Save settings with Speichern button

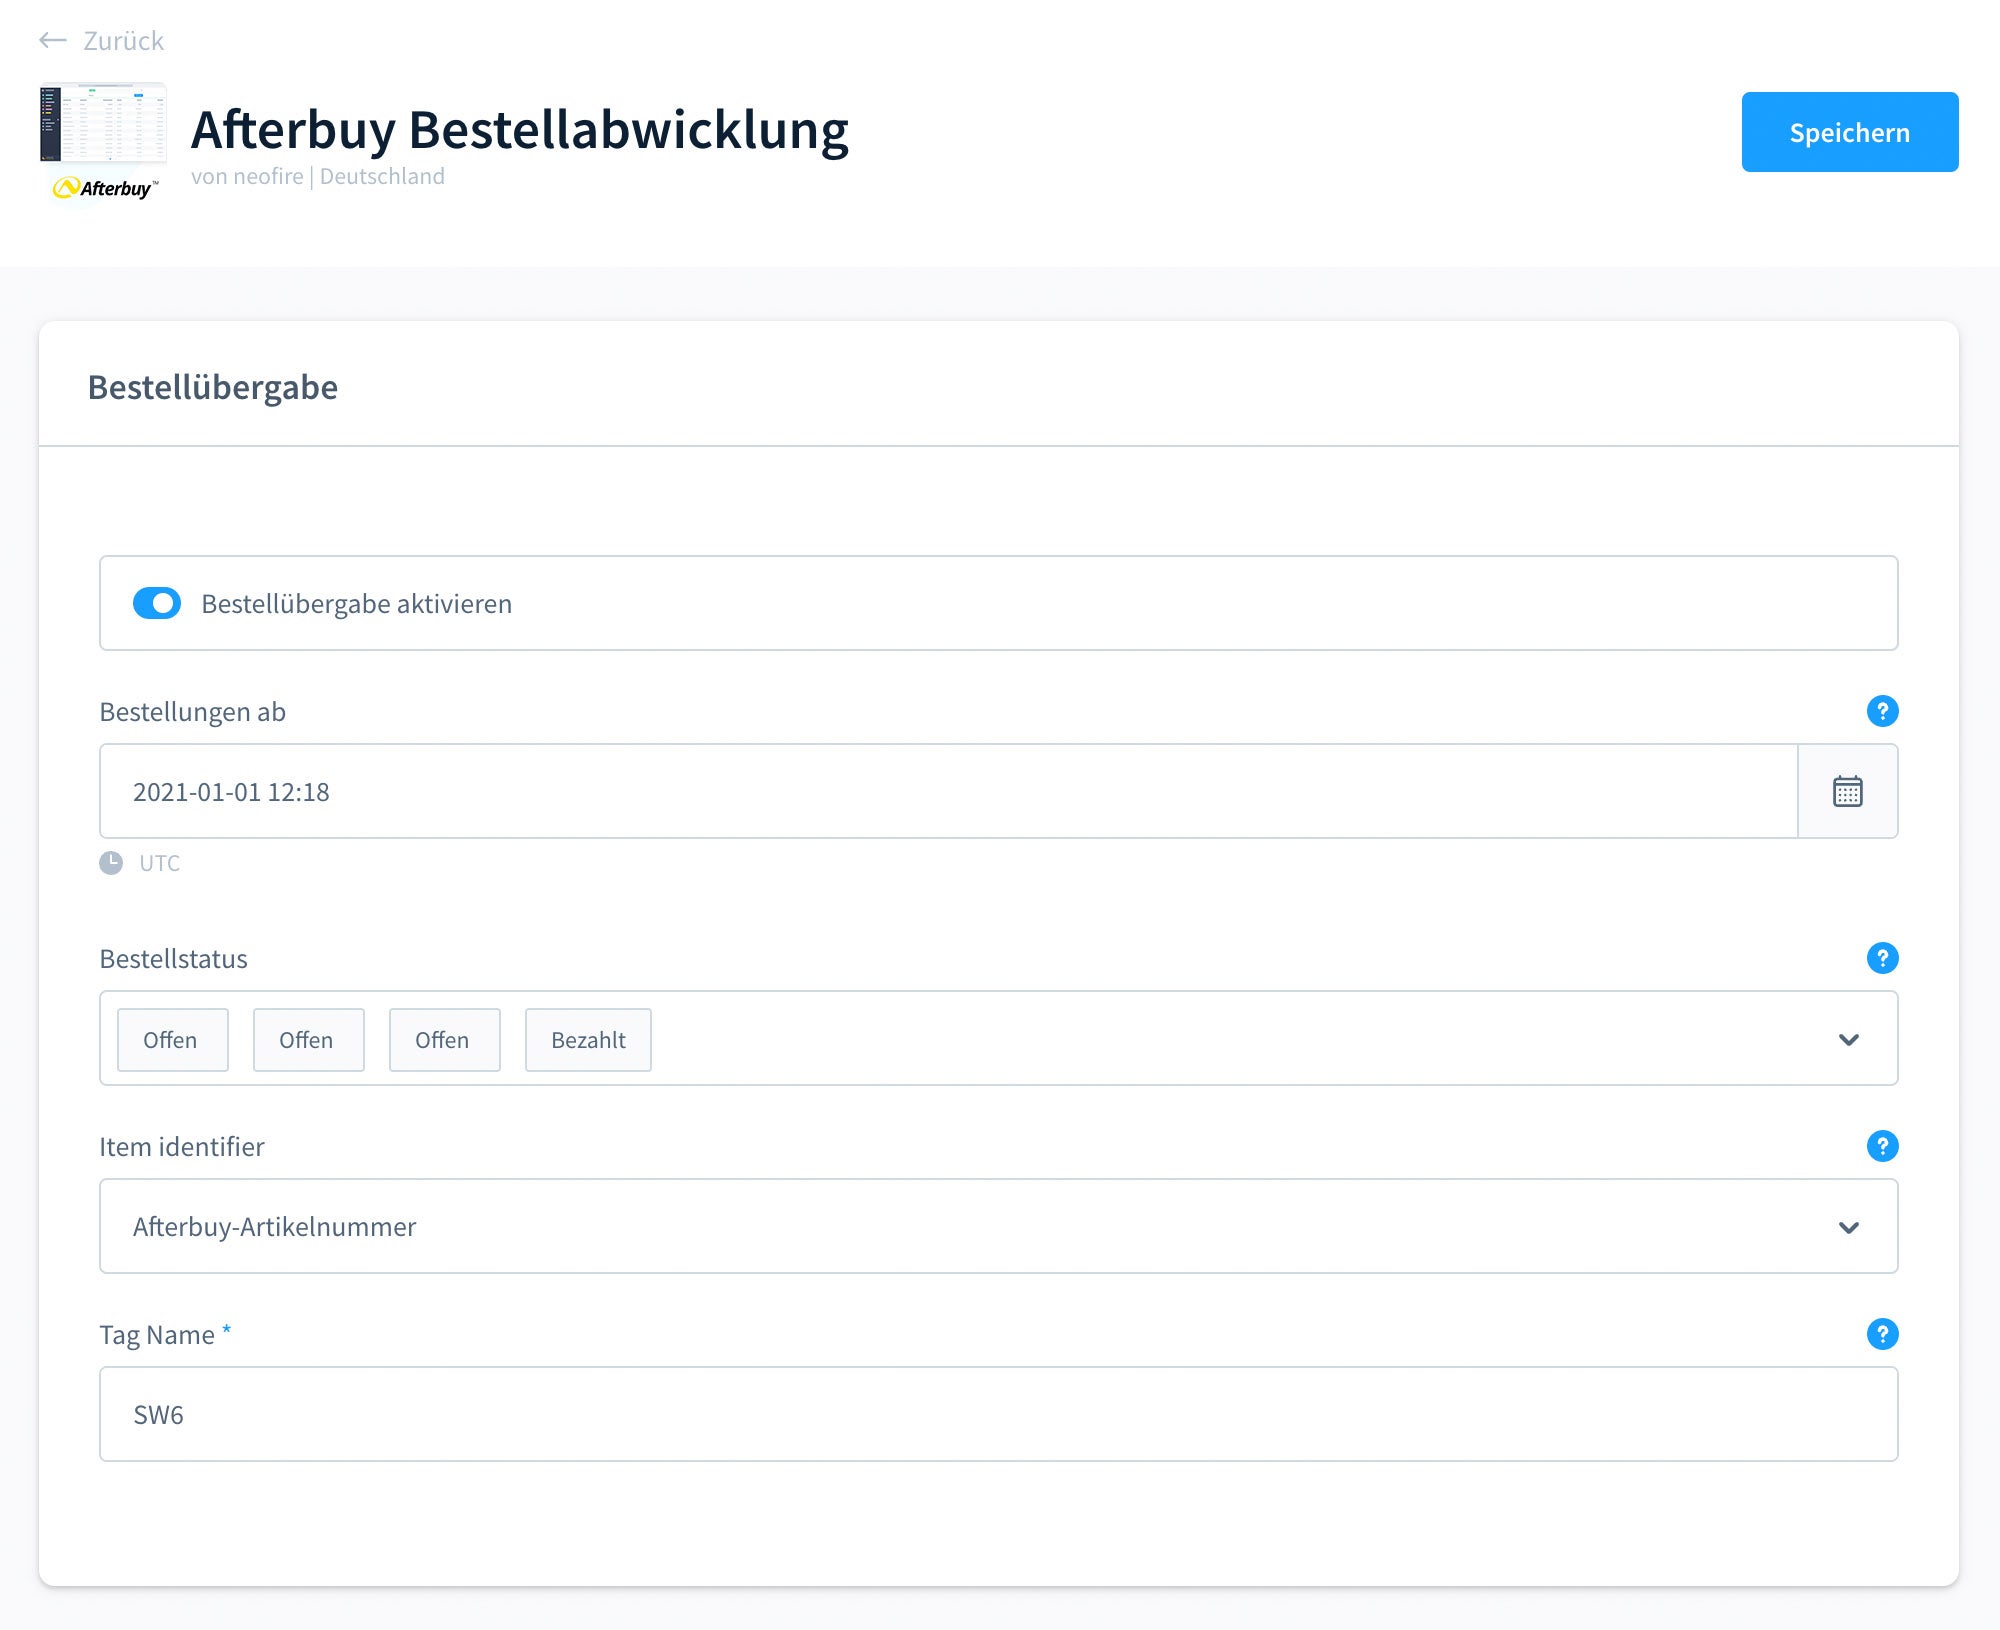(x=1850, y=132)
